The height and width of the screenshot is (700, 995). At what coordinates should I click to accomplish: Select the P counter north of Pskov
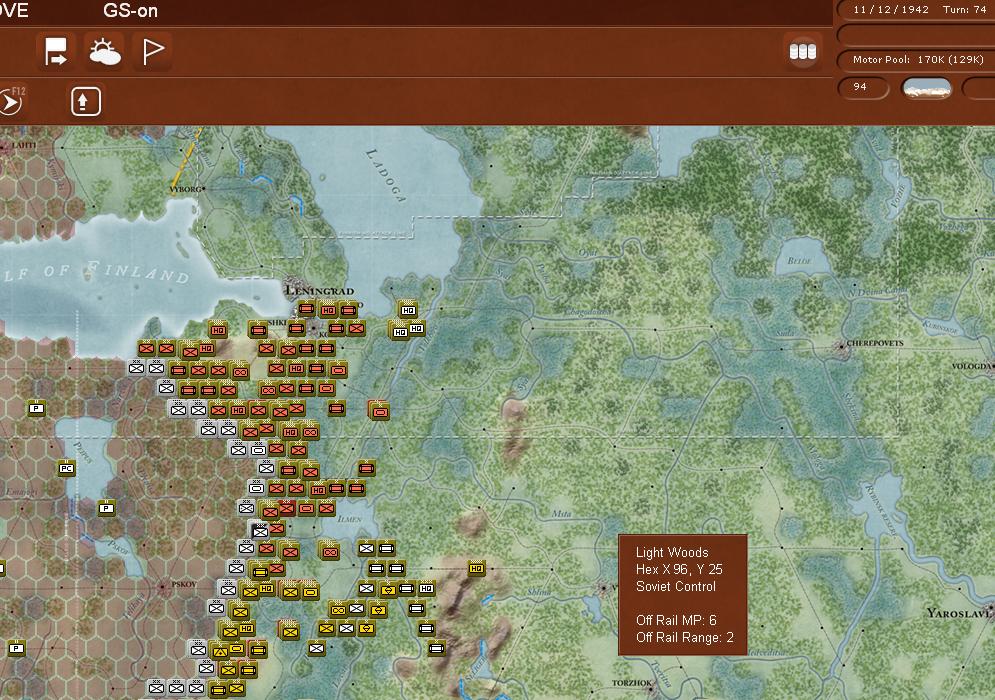tap(107, 508)
